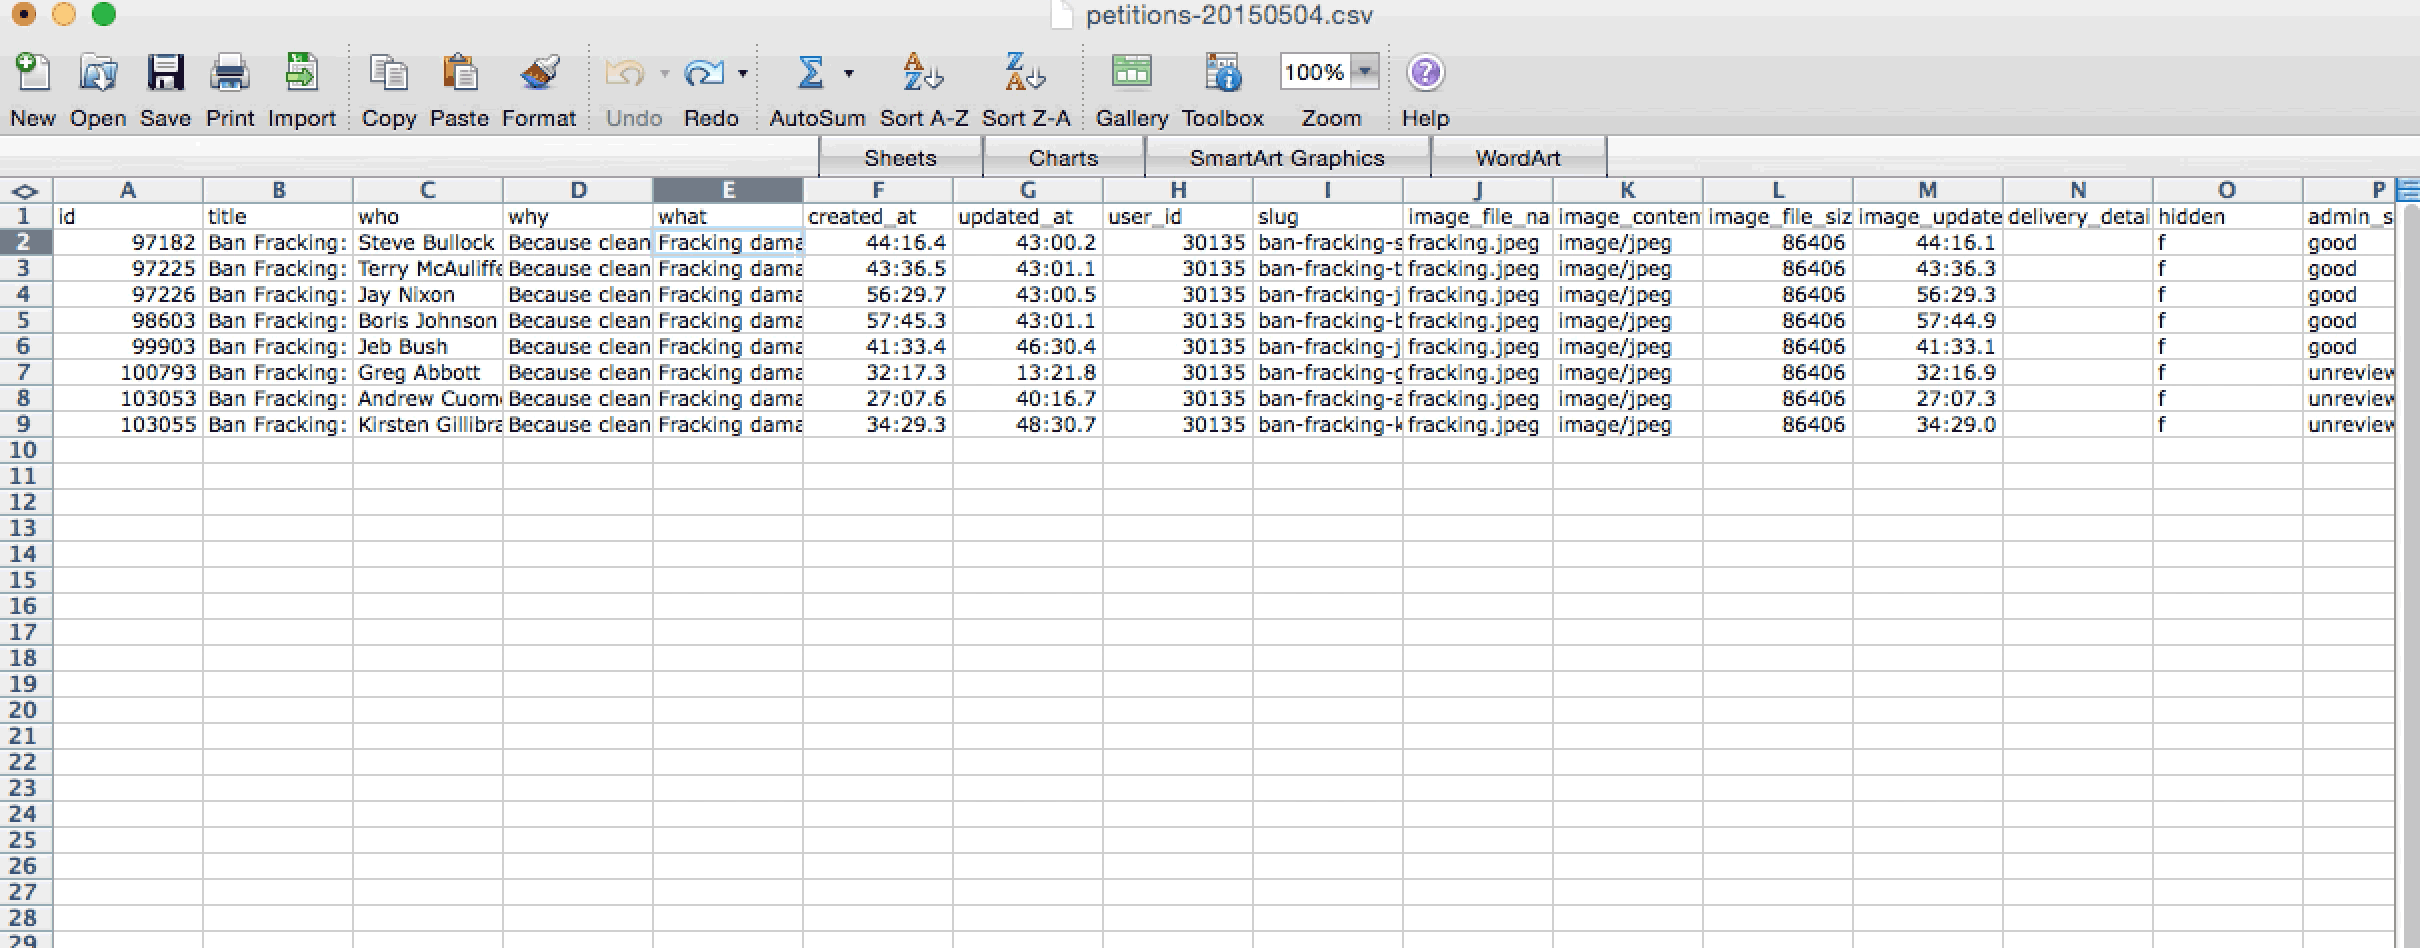Select cell with time 57:44.9
2420x948 pixels.
coord(1928,321)
